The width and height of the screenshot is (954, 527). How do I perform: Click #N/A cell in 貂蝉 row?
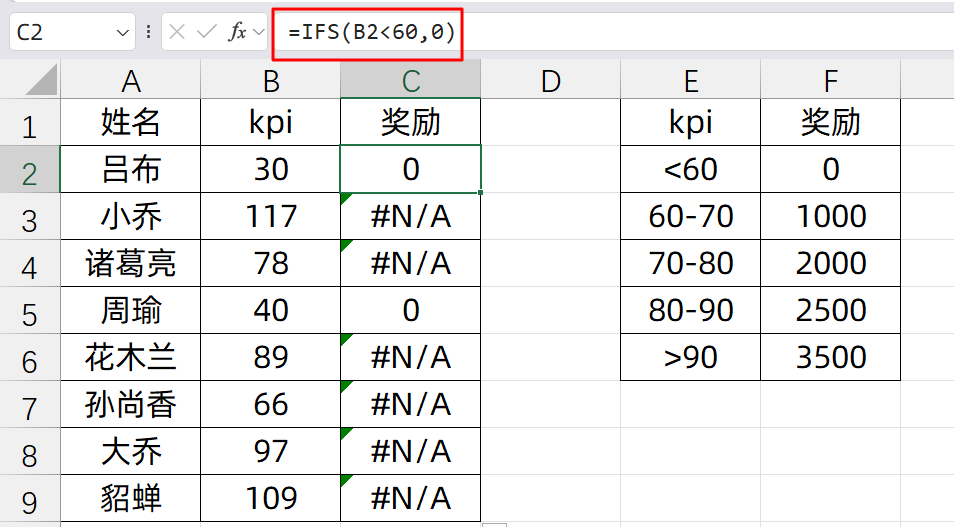coord(411,498)
